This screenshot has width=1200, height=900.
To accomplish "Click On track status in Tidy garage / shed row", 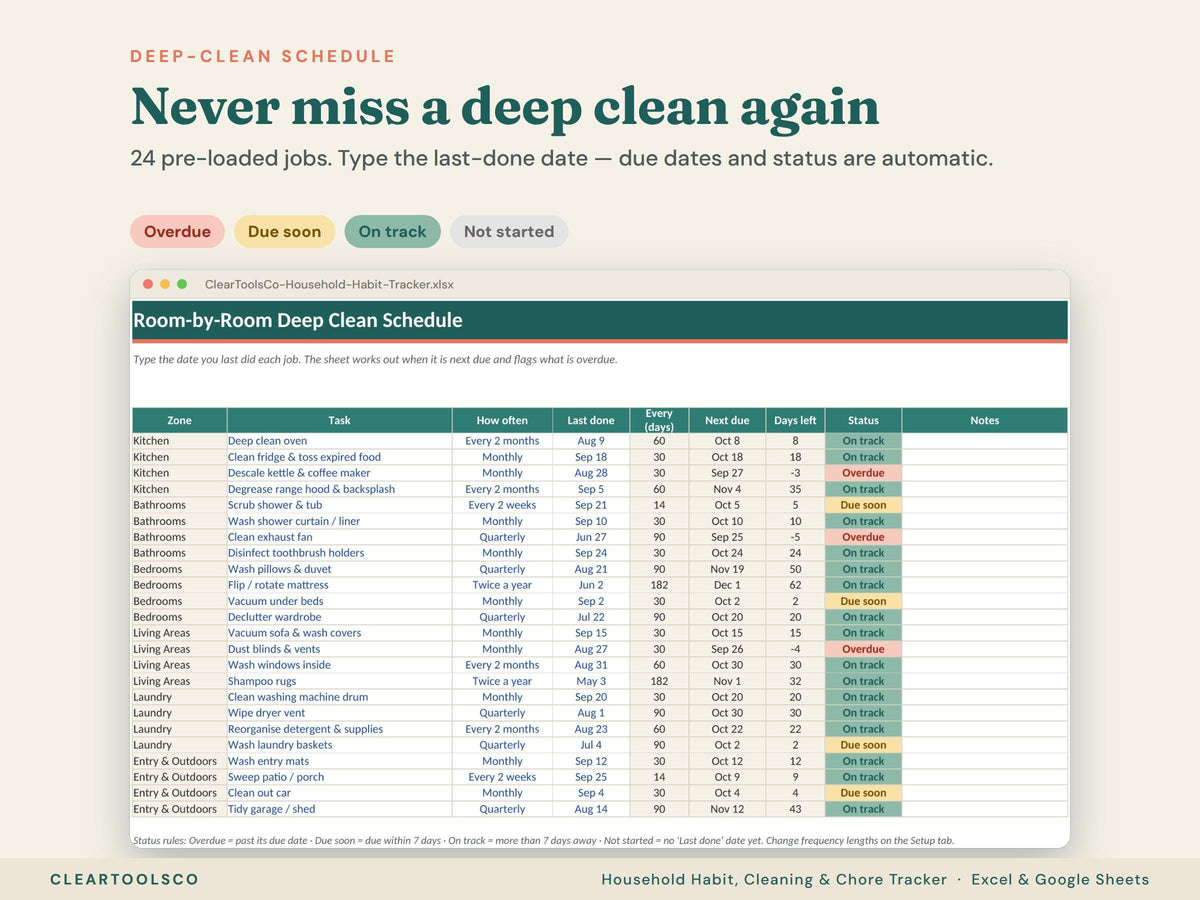I will (863, 809).
